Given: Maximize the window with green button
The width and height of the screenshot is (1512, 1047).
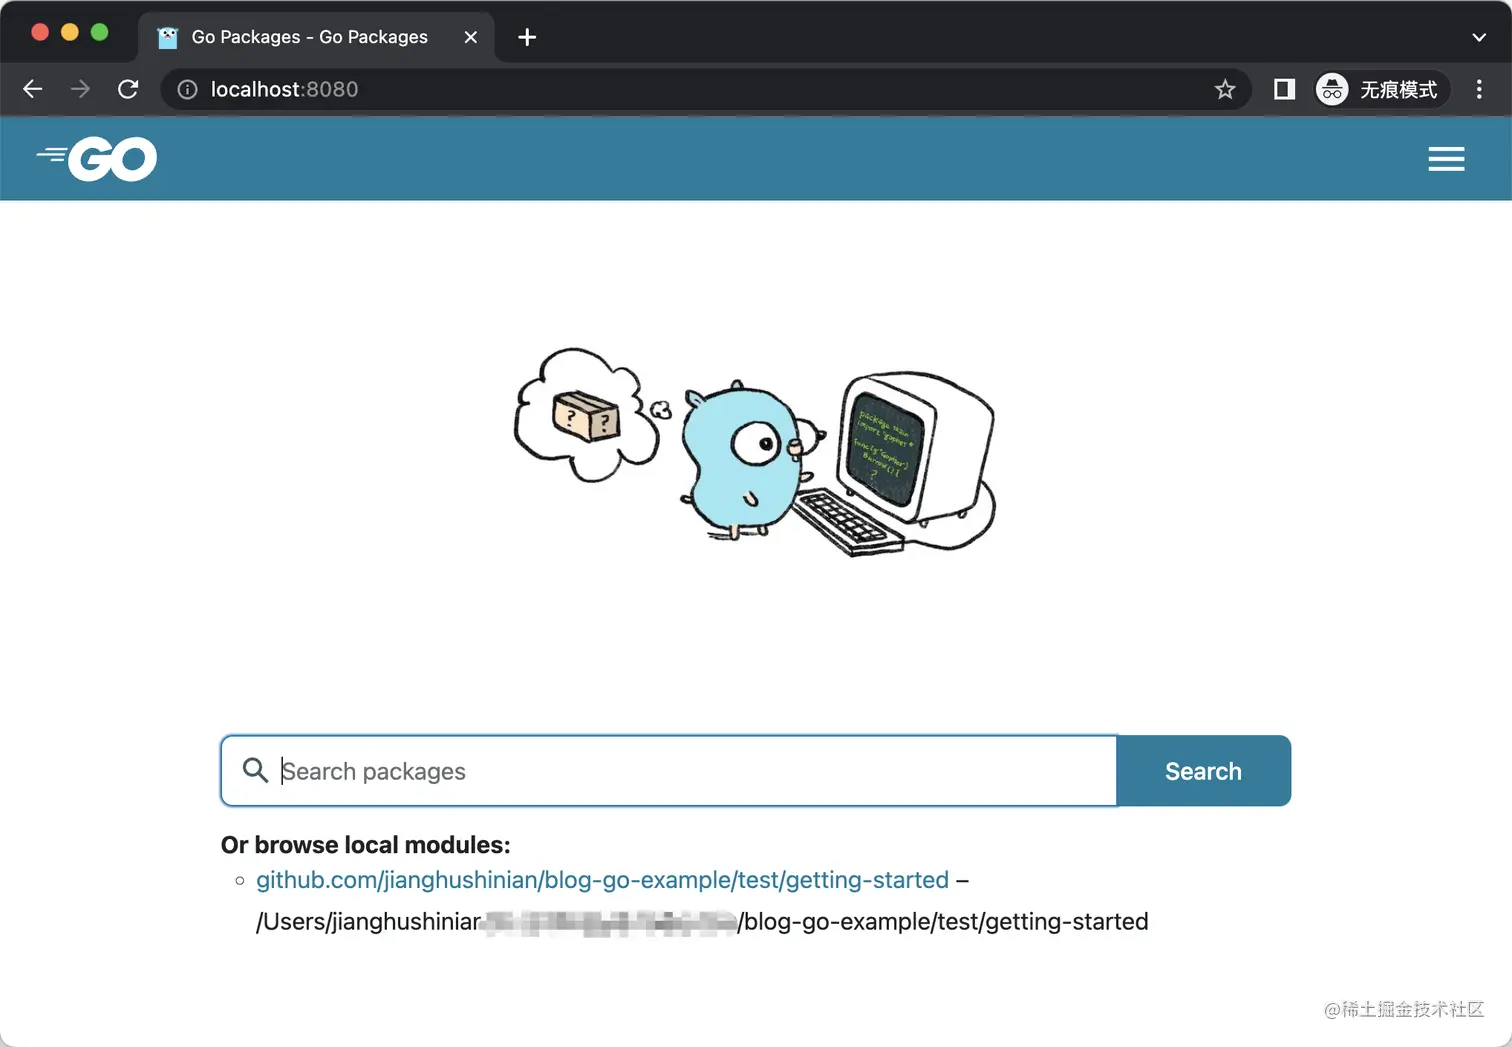Looking at the screenshot, I should (99, 32).
